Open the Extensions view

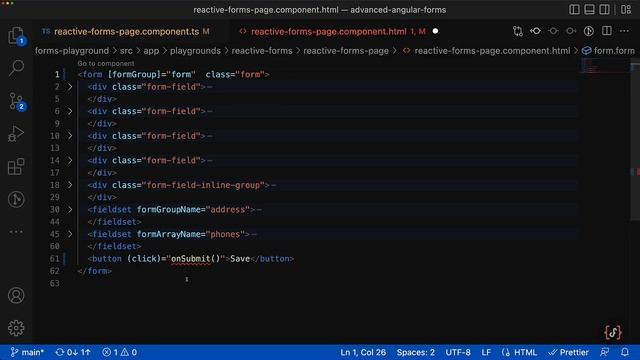(16, 167)
